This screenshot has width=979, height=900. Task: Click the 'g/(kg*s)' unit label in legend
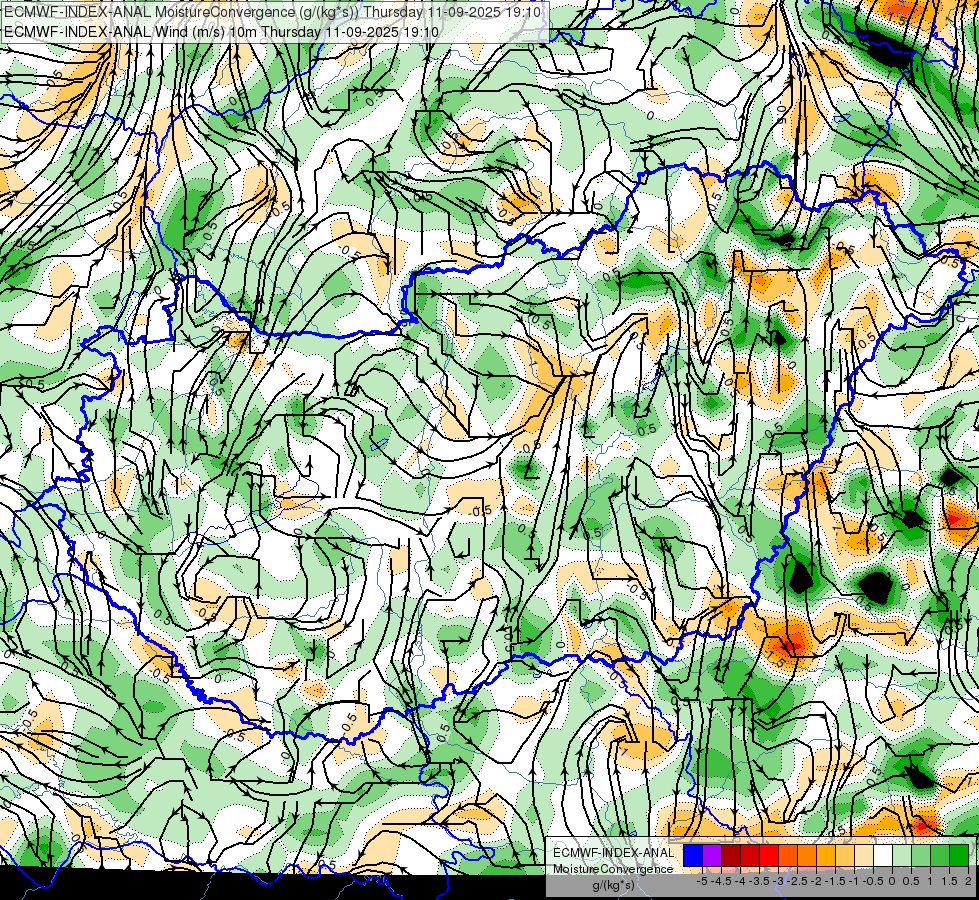click(x=613, y=885)
